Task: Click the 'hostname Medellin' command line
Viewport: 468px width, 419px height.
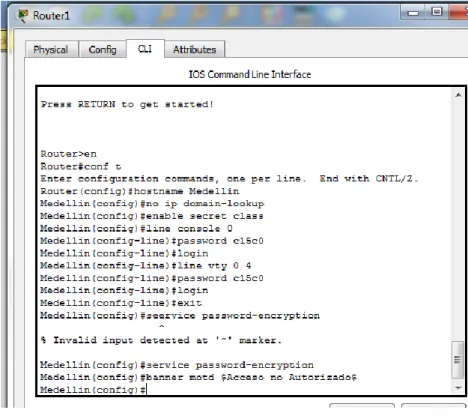Action: pos(140,191)
